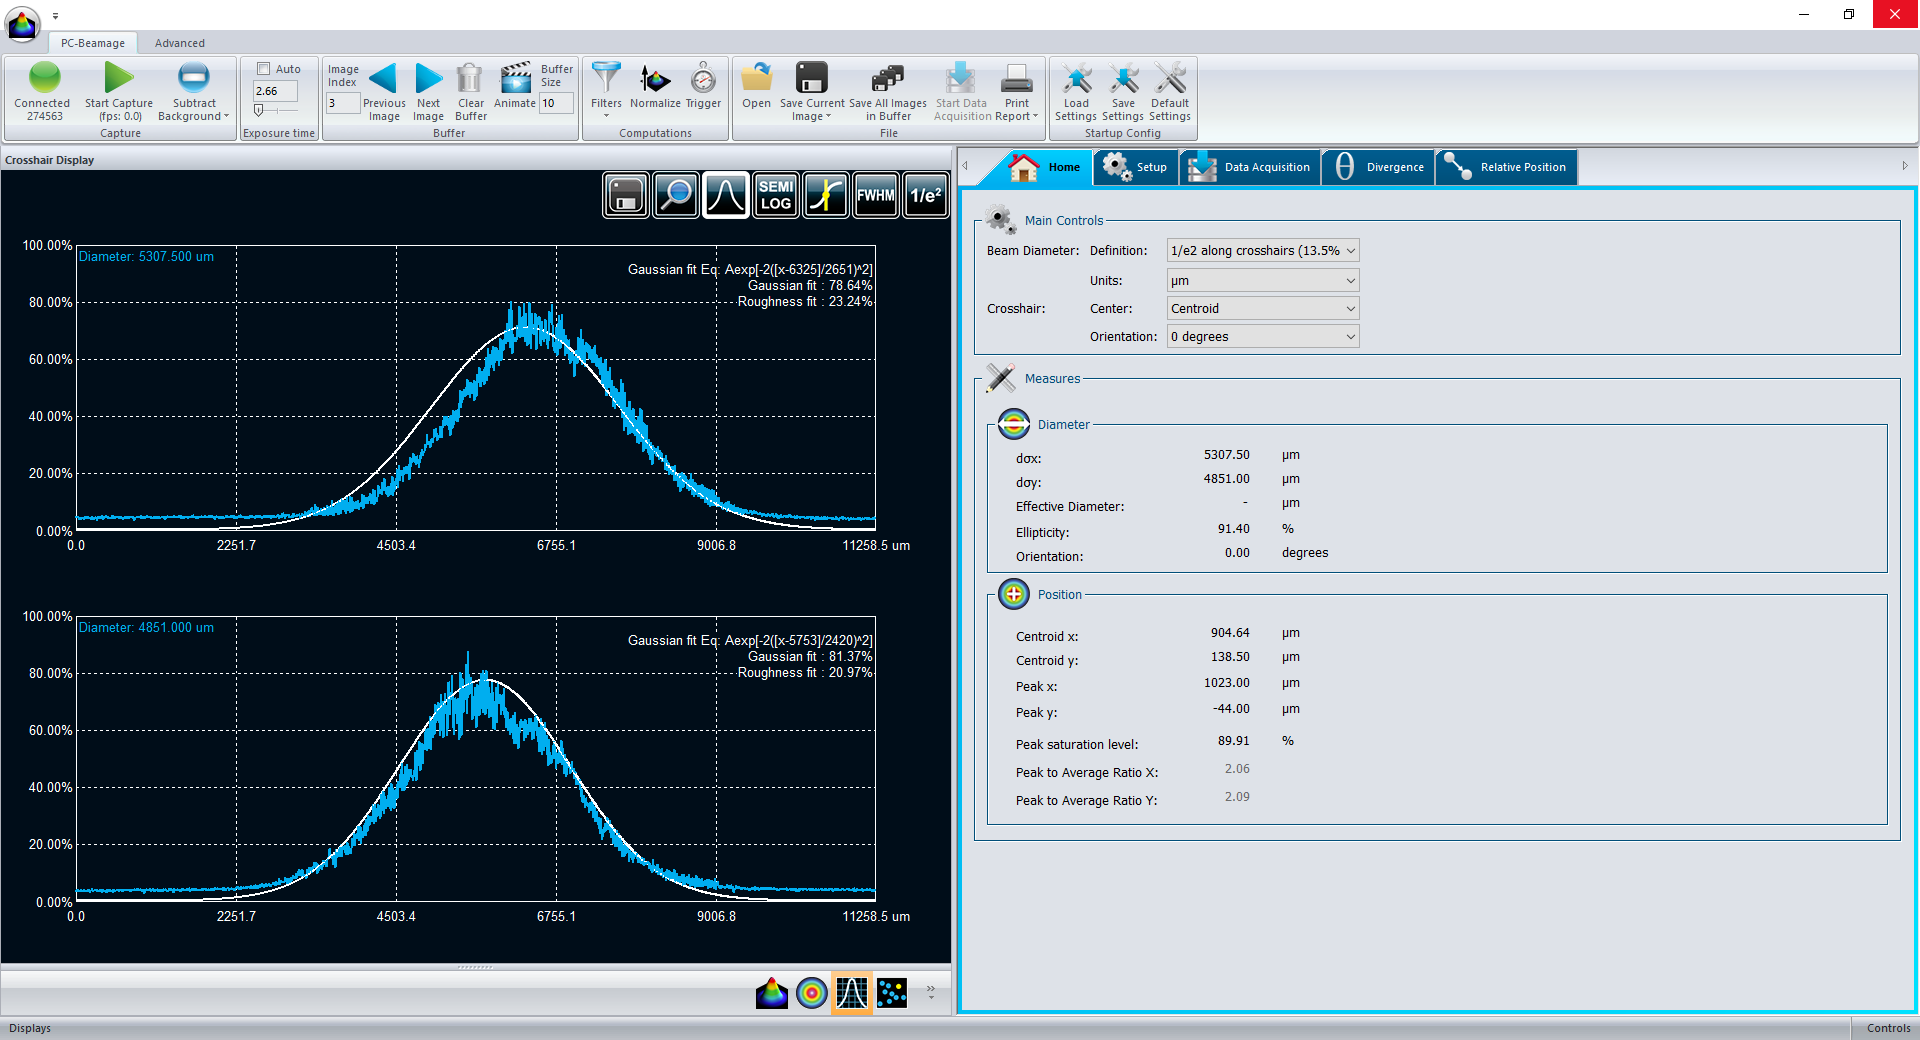This screenshot has height=1040, width=1920.
Task: Open the Orientation degrees dropdown
Action: tap(1262, 337)
